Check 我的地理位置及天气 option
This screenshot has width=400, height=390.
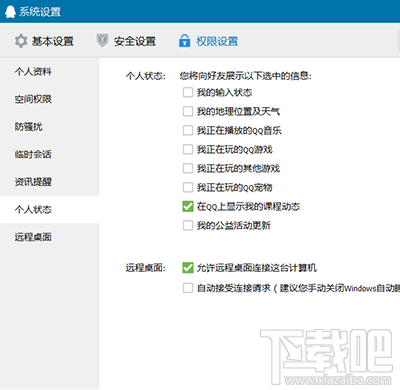point(188,111)
